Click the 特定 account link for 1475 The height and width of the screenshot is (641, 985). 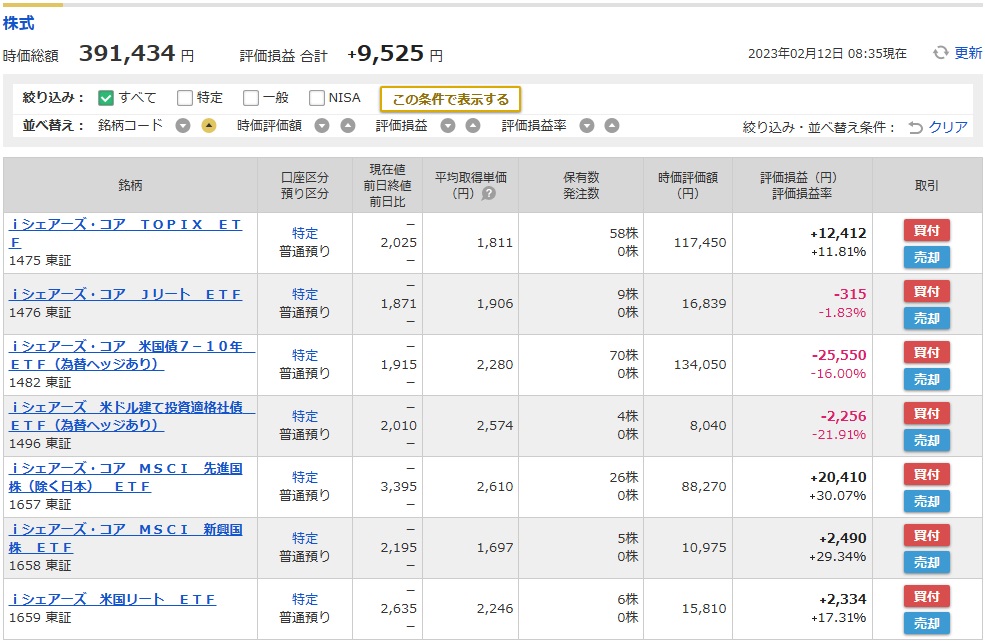point(305,233)
